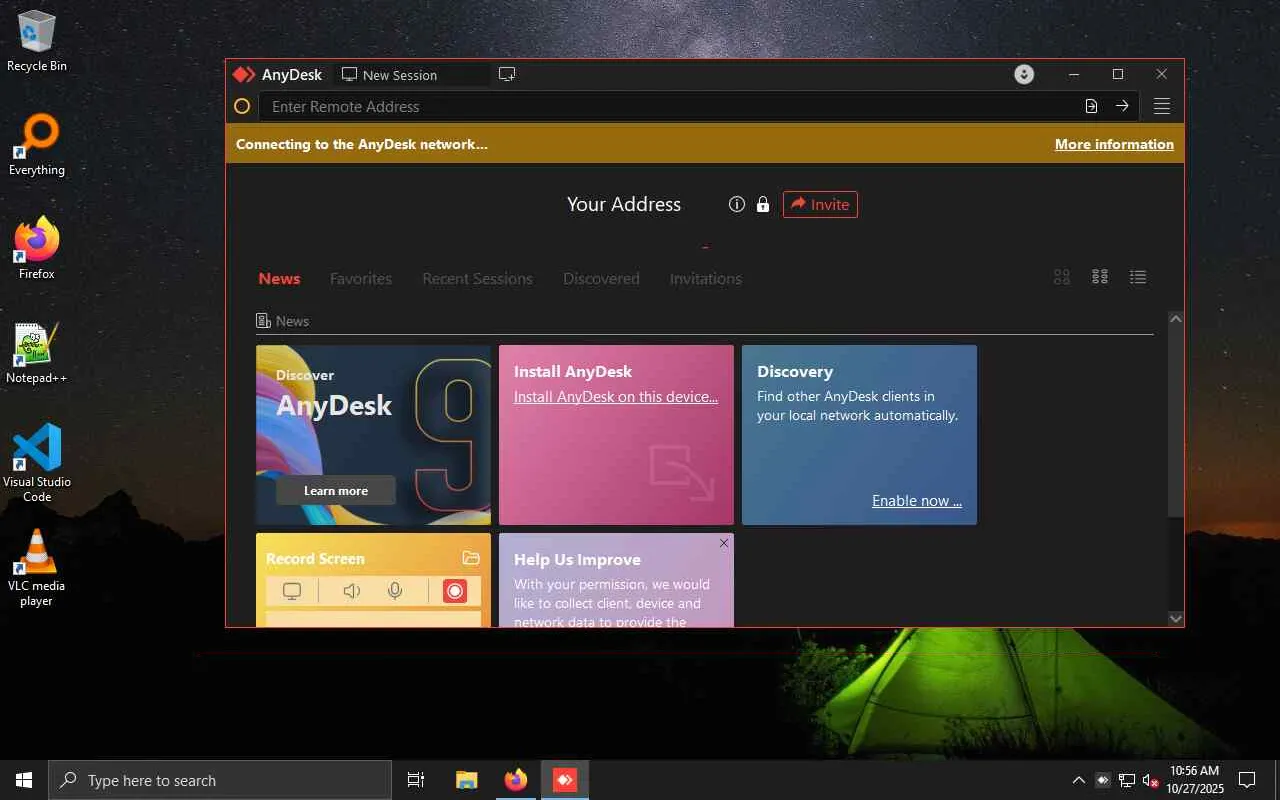
Task: Click the orange connection status circle
Action: tap(242, 106)
